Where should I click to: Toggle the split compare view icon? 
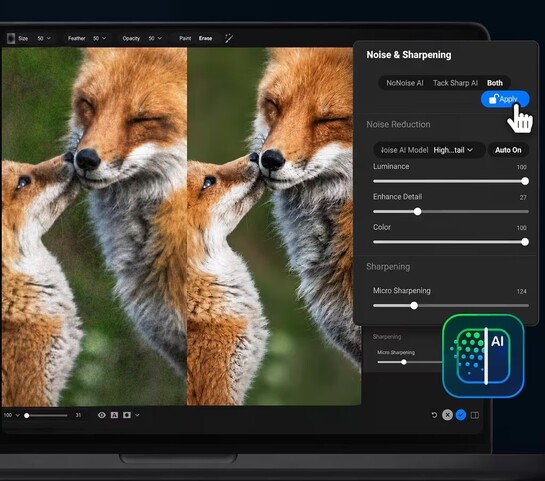tap(475, 415)
